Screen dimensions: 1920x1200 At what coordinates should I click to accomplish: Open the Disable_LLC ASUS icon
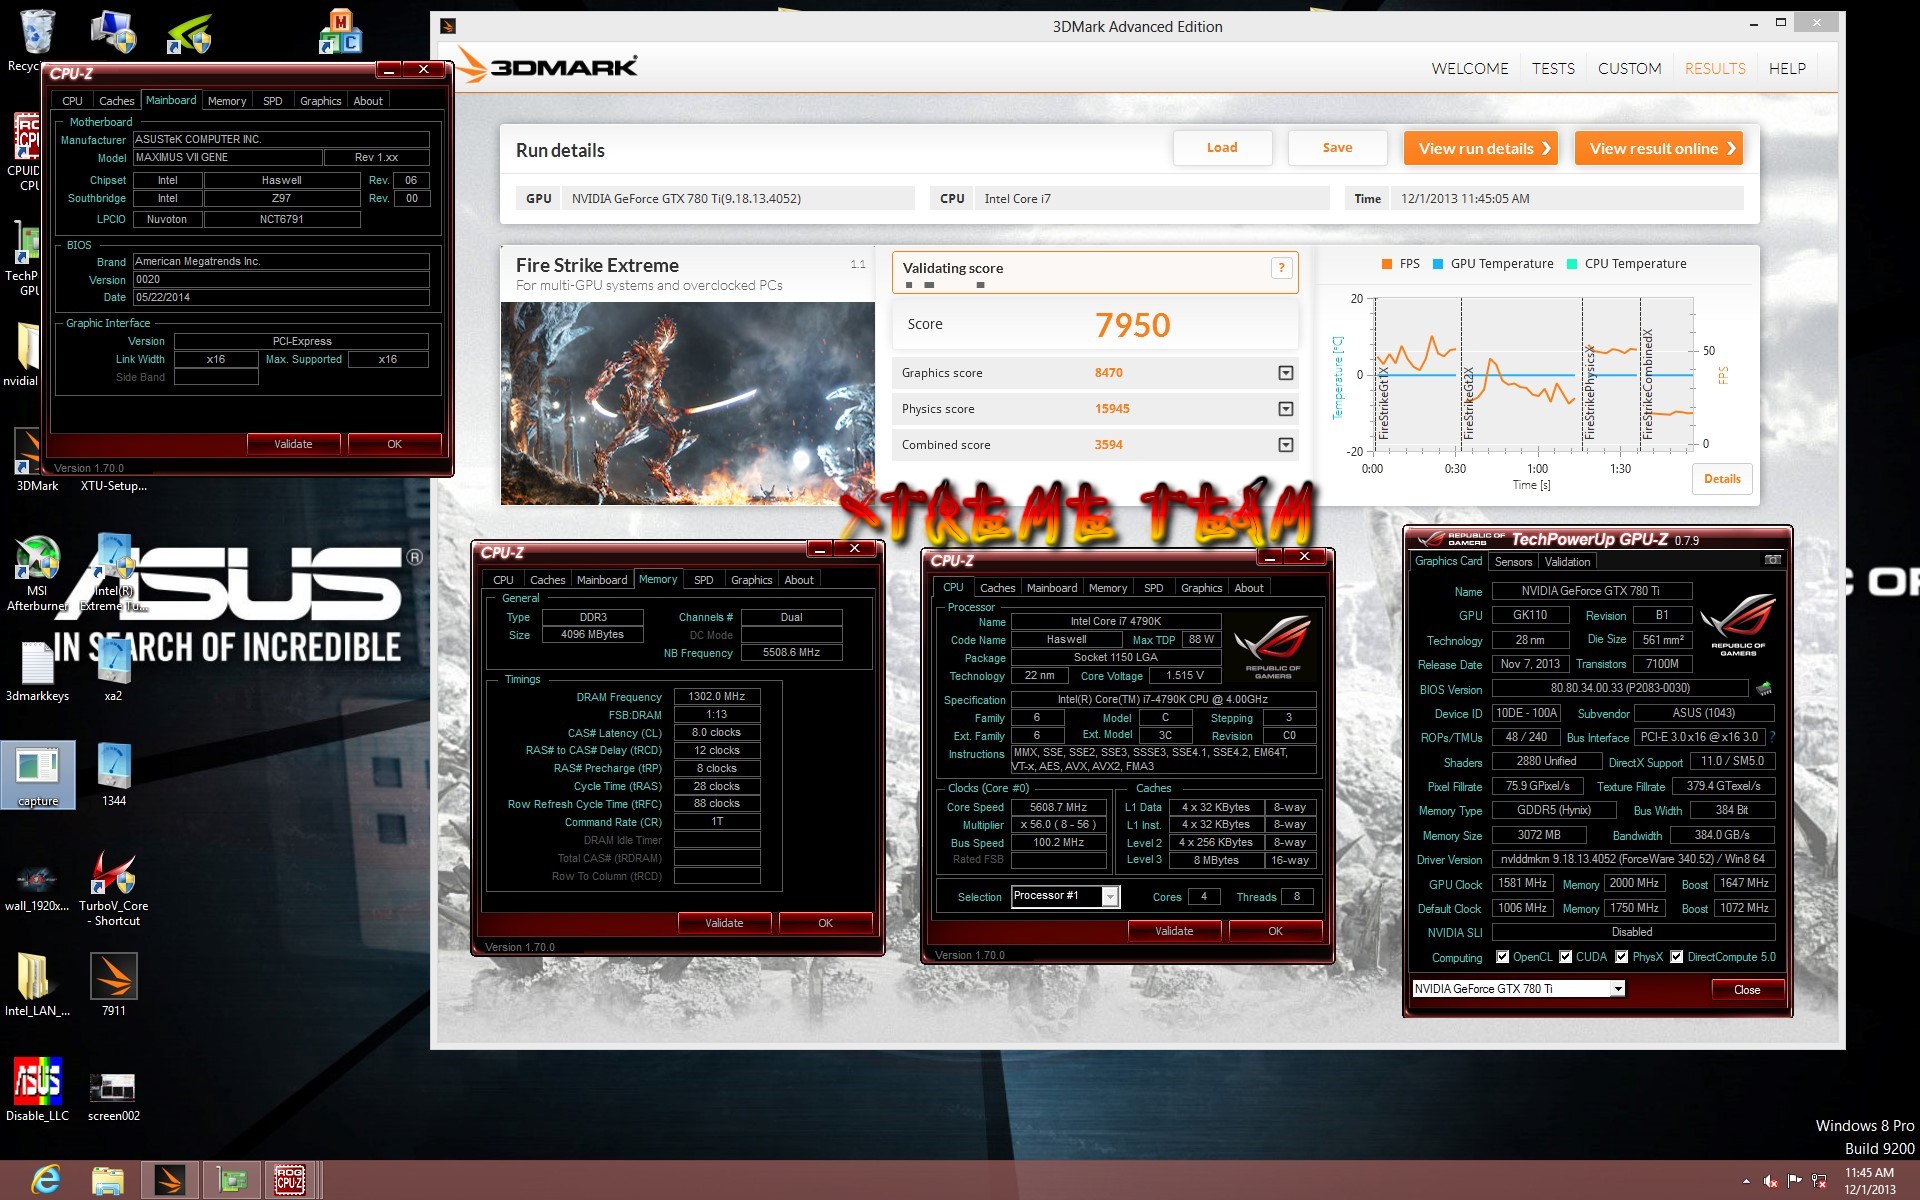pos(37,1089)
